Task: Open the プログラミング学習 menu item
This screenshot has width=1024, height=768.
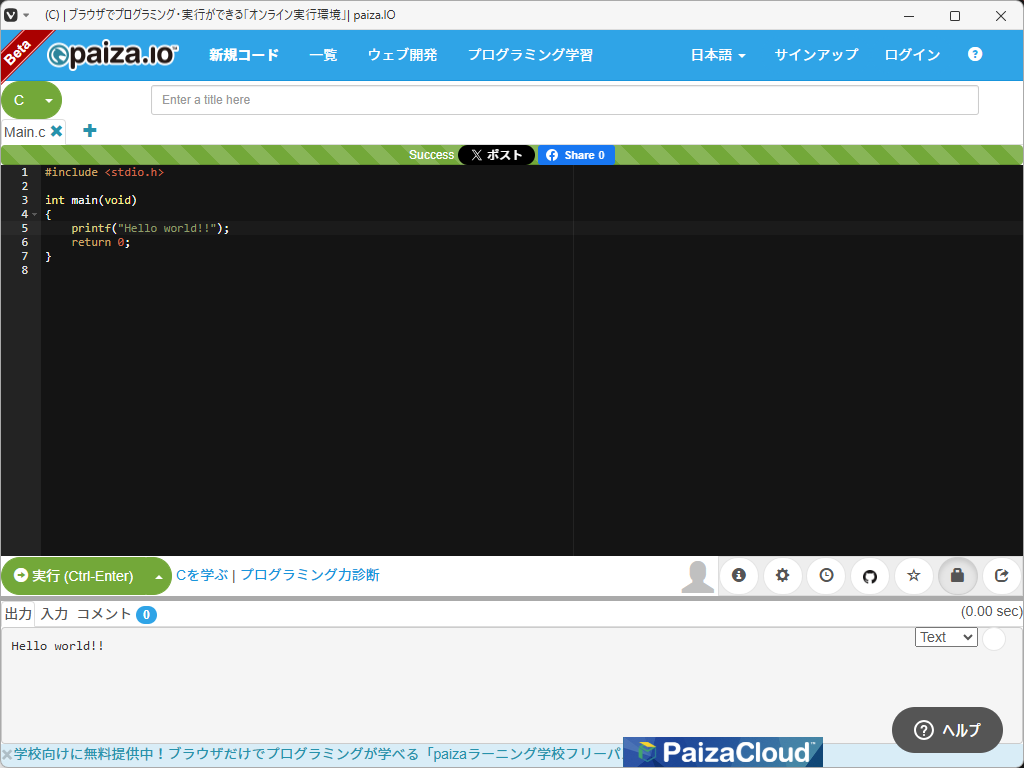Action: [530, 55]
